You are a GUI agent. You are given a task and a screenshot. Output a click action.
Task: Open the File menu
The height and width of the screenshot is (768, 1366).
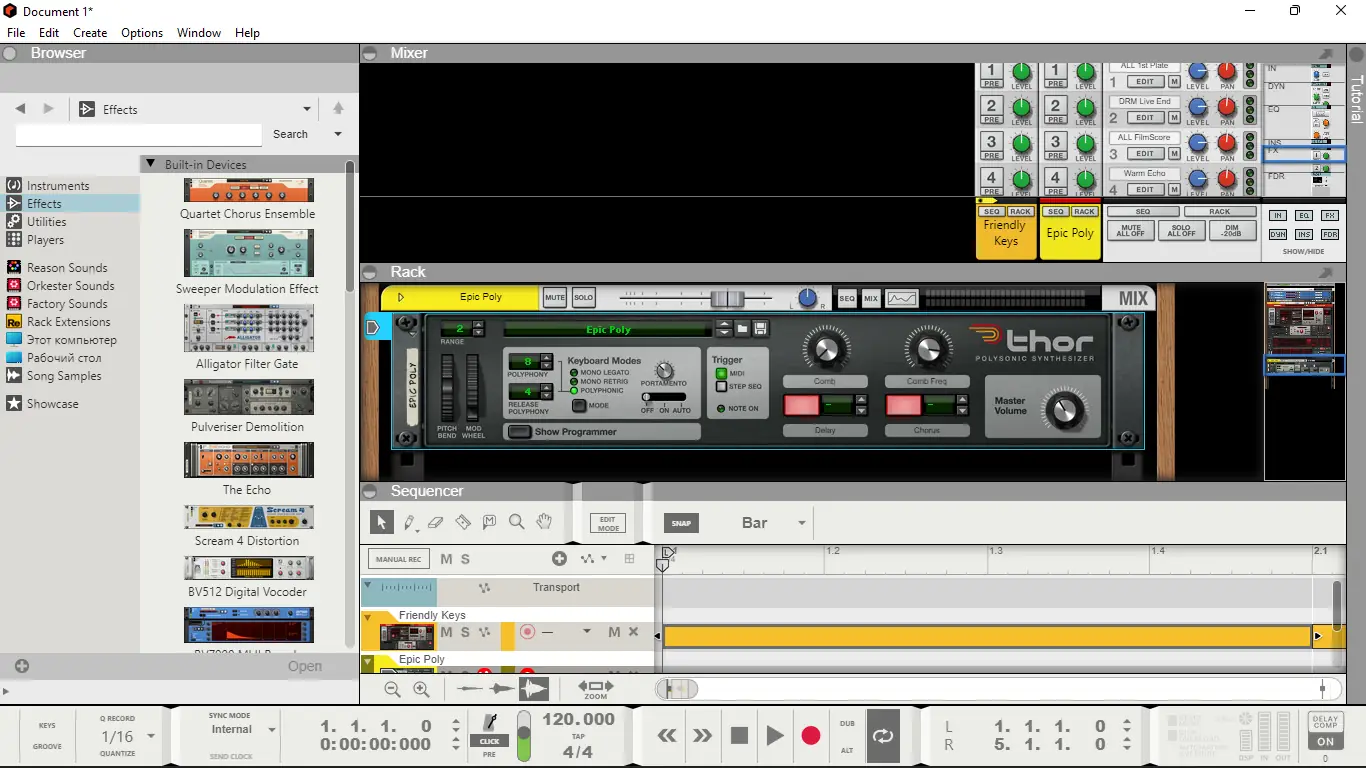click(16, 33)
